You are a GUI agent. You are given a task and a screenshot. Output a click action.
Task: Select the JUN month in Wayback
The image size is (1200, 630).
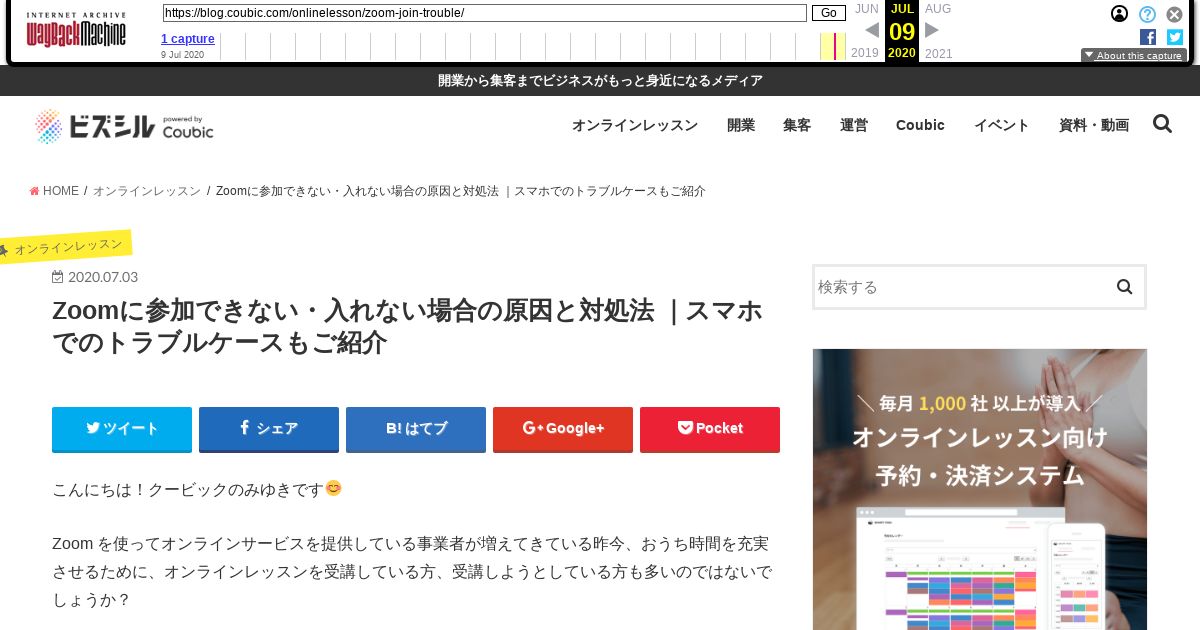coord(866,9)
